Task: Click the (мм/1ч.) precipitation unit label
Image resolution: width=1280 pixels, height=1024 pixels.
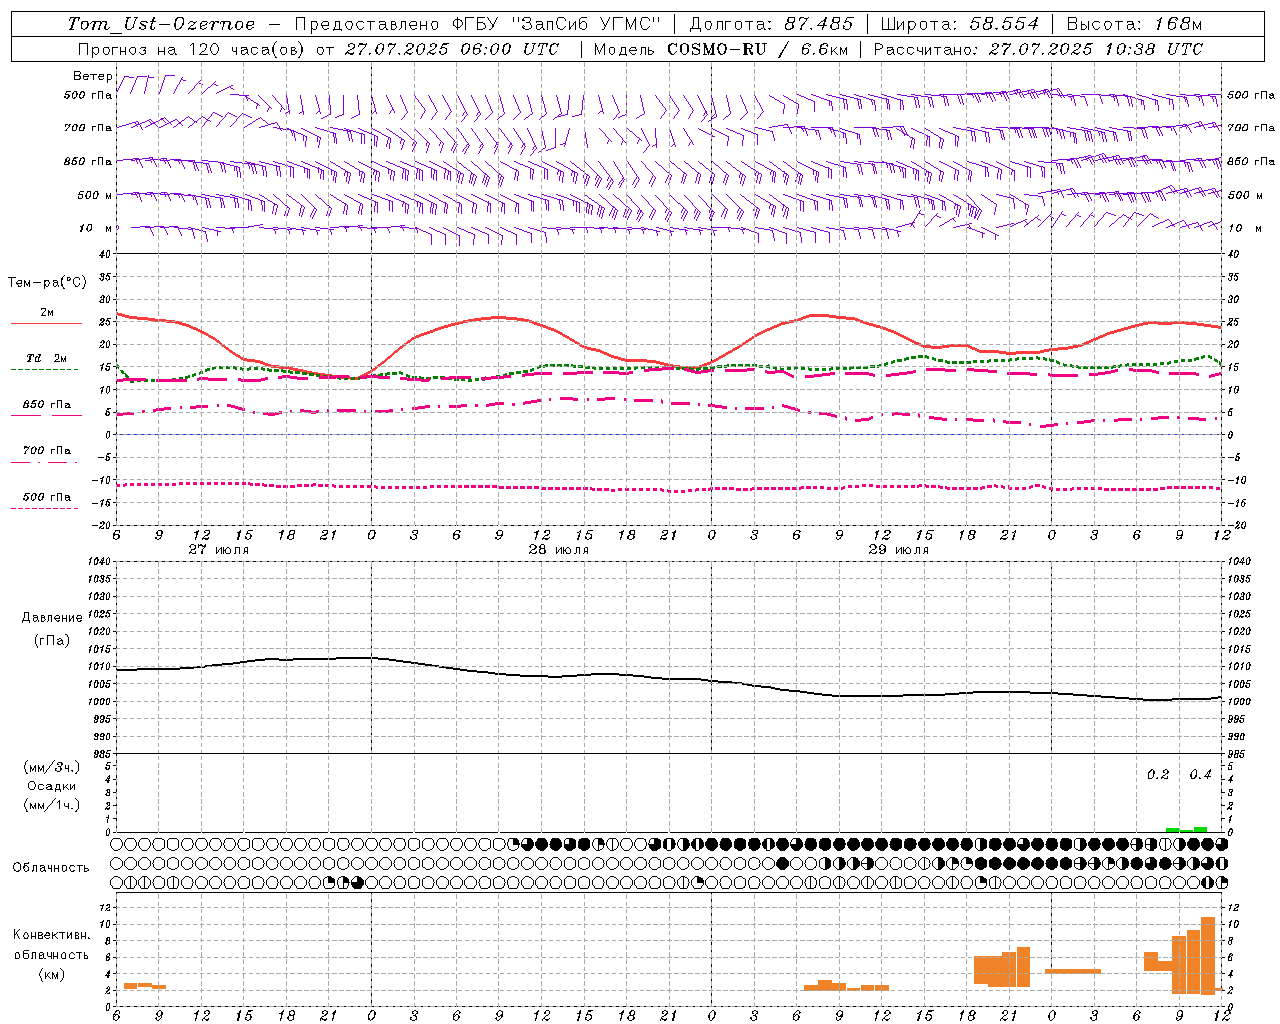Action: [x=50, y=805]
